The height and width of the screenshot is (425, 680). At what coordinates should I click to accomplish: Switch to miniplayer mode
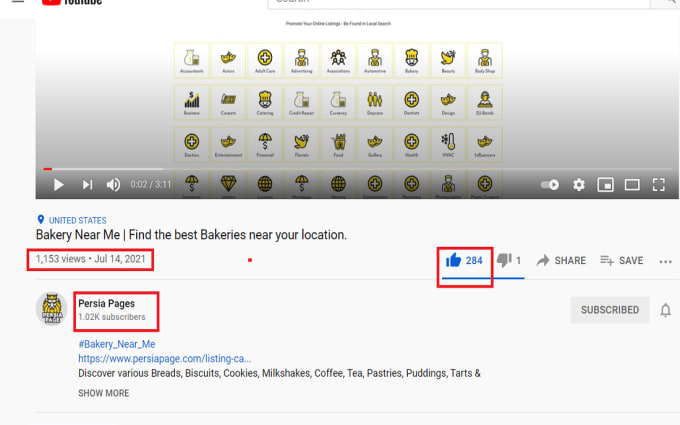(605, 185)
